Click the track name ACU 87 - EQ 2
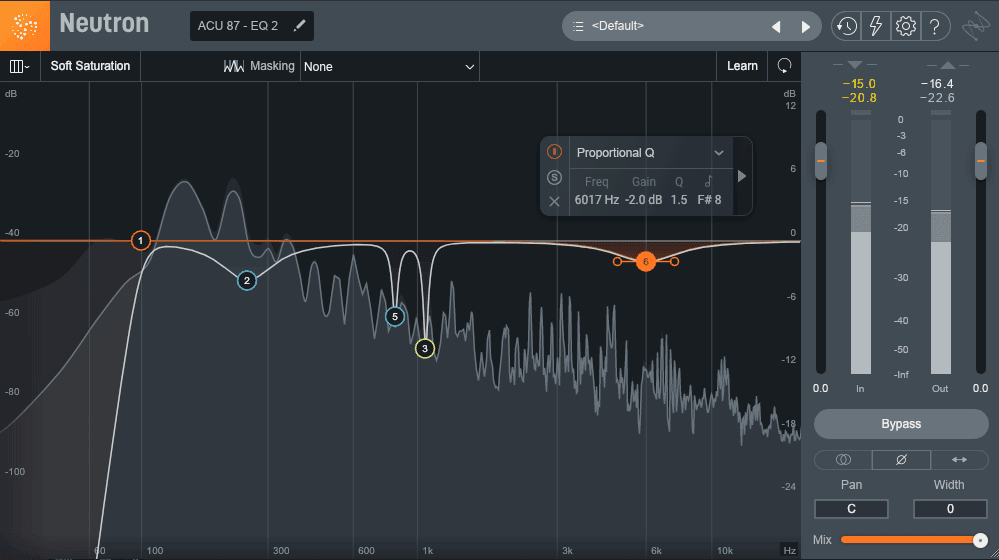This screenshot has height=560, width=999. click(238, 26)
